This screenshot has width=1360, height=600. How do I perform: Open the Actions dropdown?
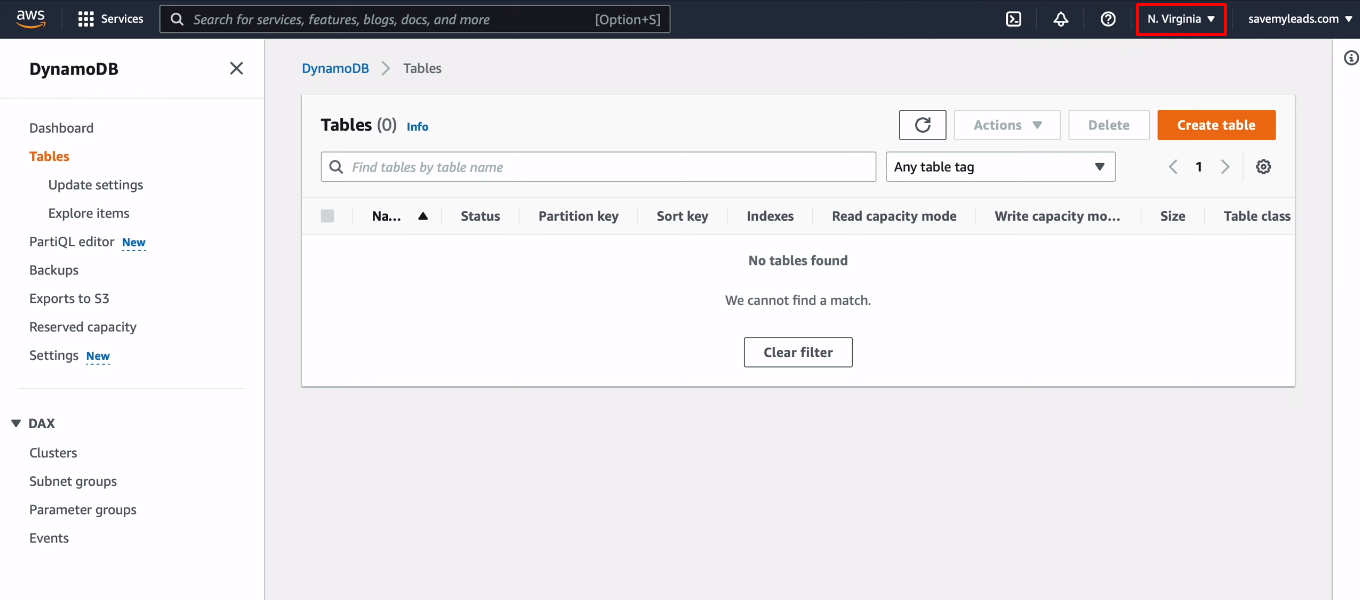pos(1008,125)
